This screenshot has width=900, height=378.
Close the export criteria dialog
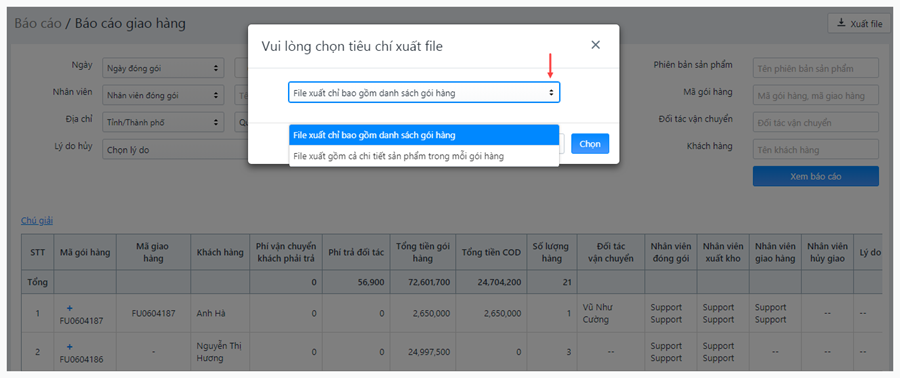[595, 45]
